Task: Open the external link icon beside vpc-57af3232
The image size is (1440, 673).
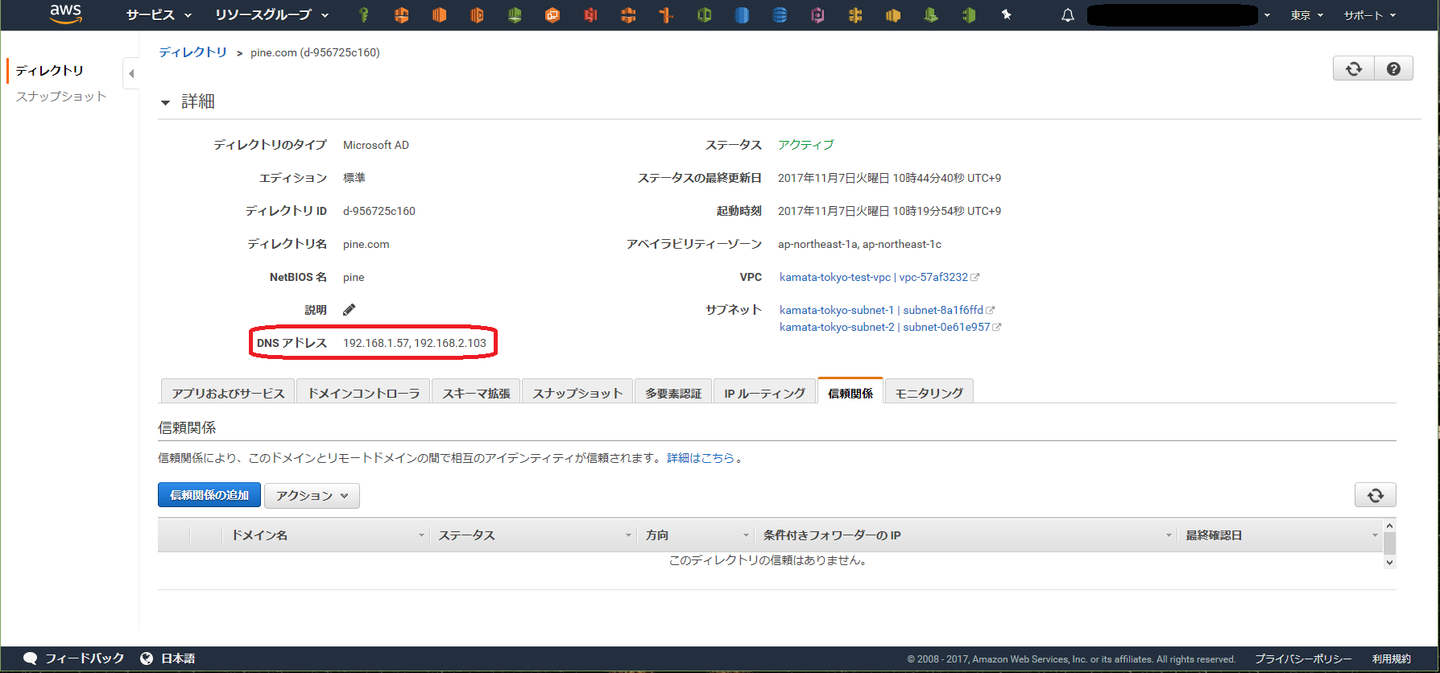Action: [x=975, y=277]
